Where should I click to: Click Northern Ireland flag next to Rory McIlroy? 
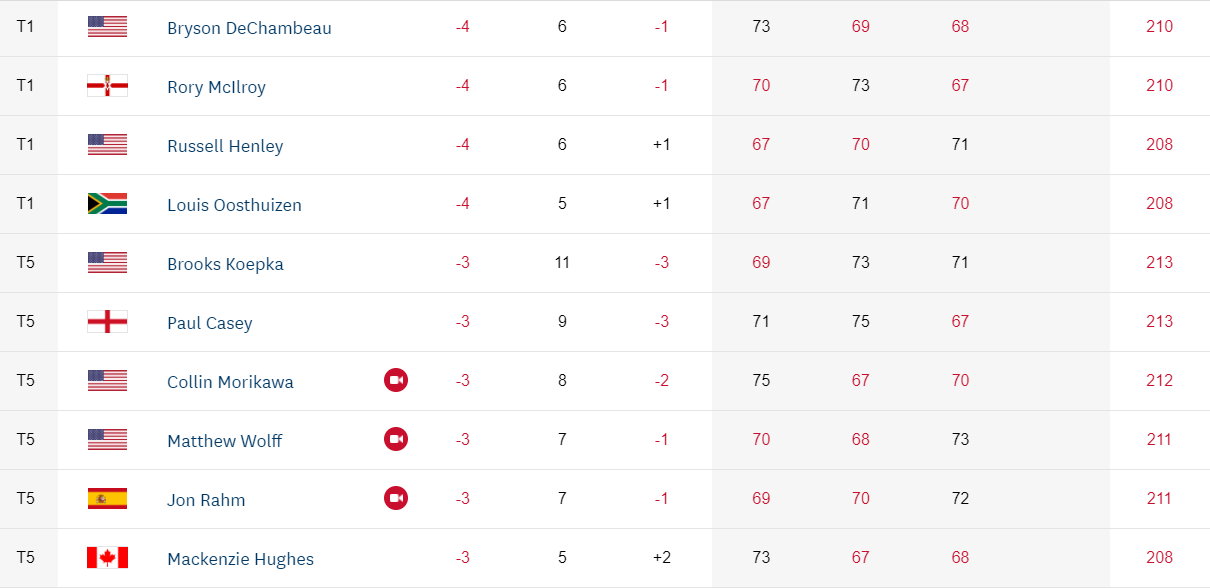click(107, 86)
